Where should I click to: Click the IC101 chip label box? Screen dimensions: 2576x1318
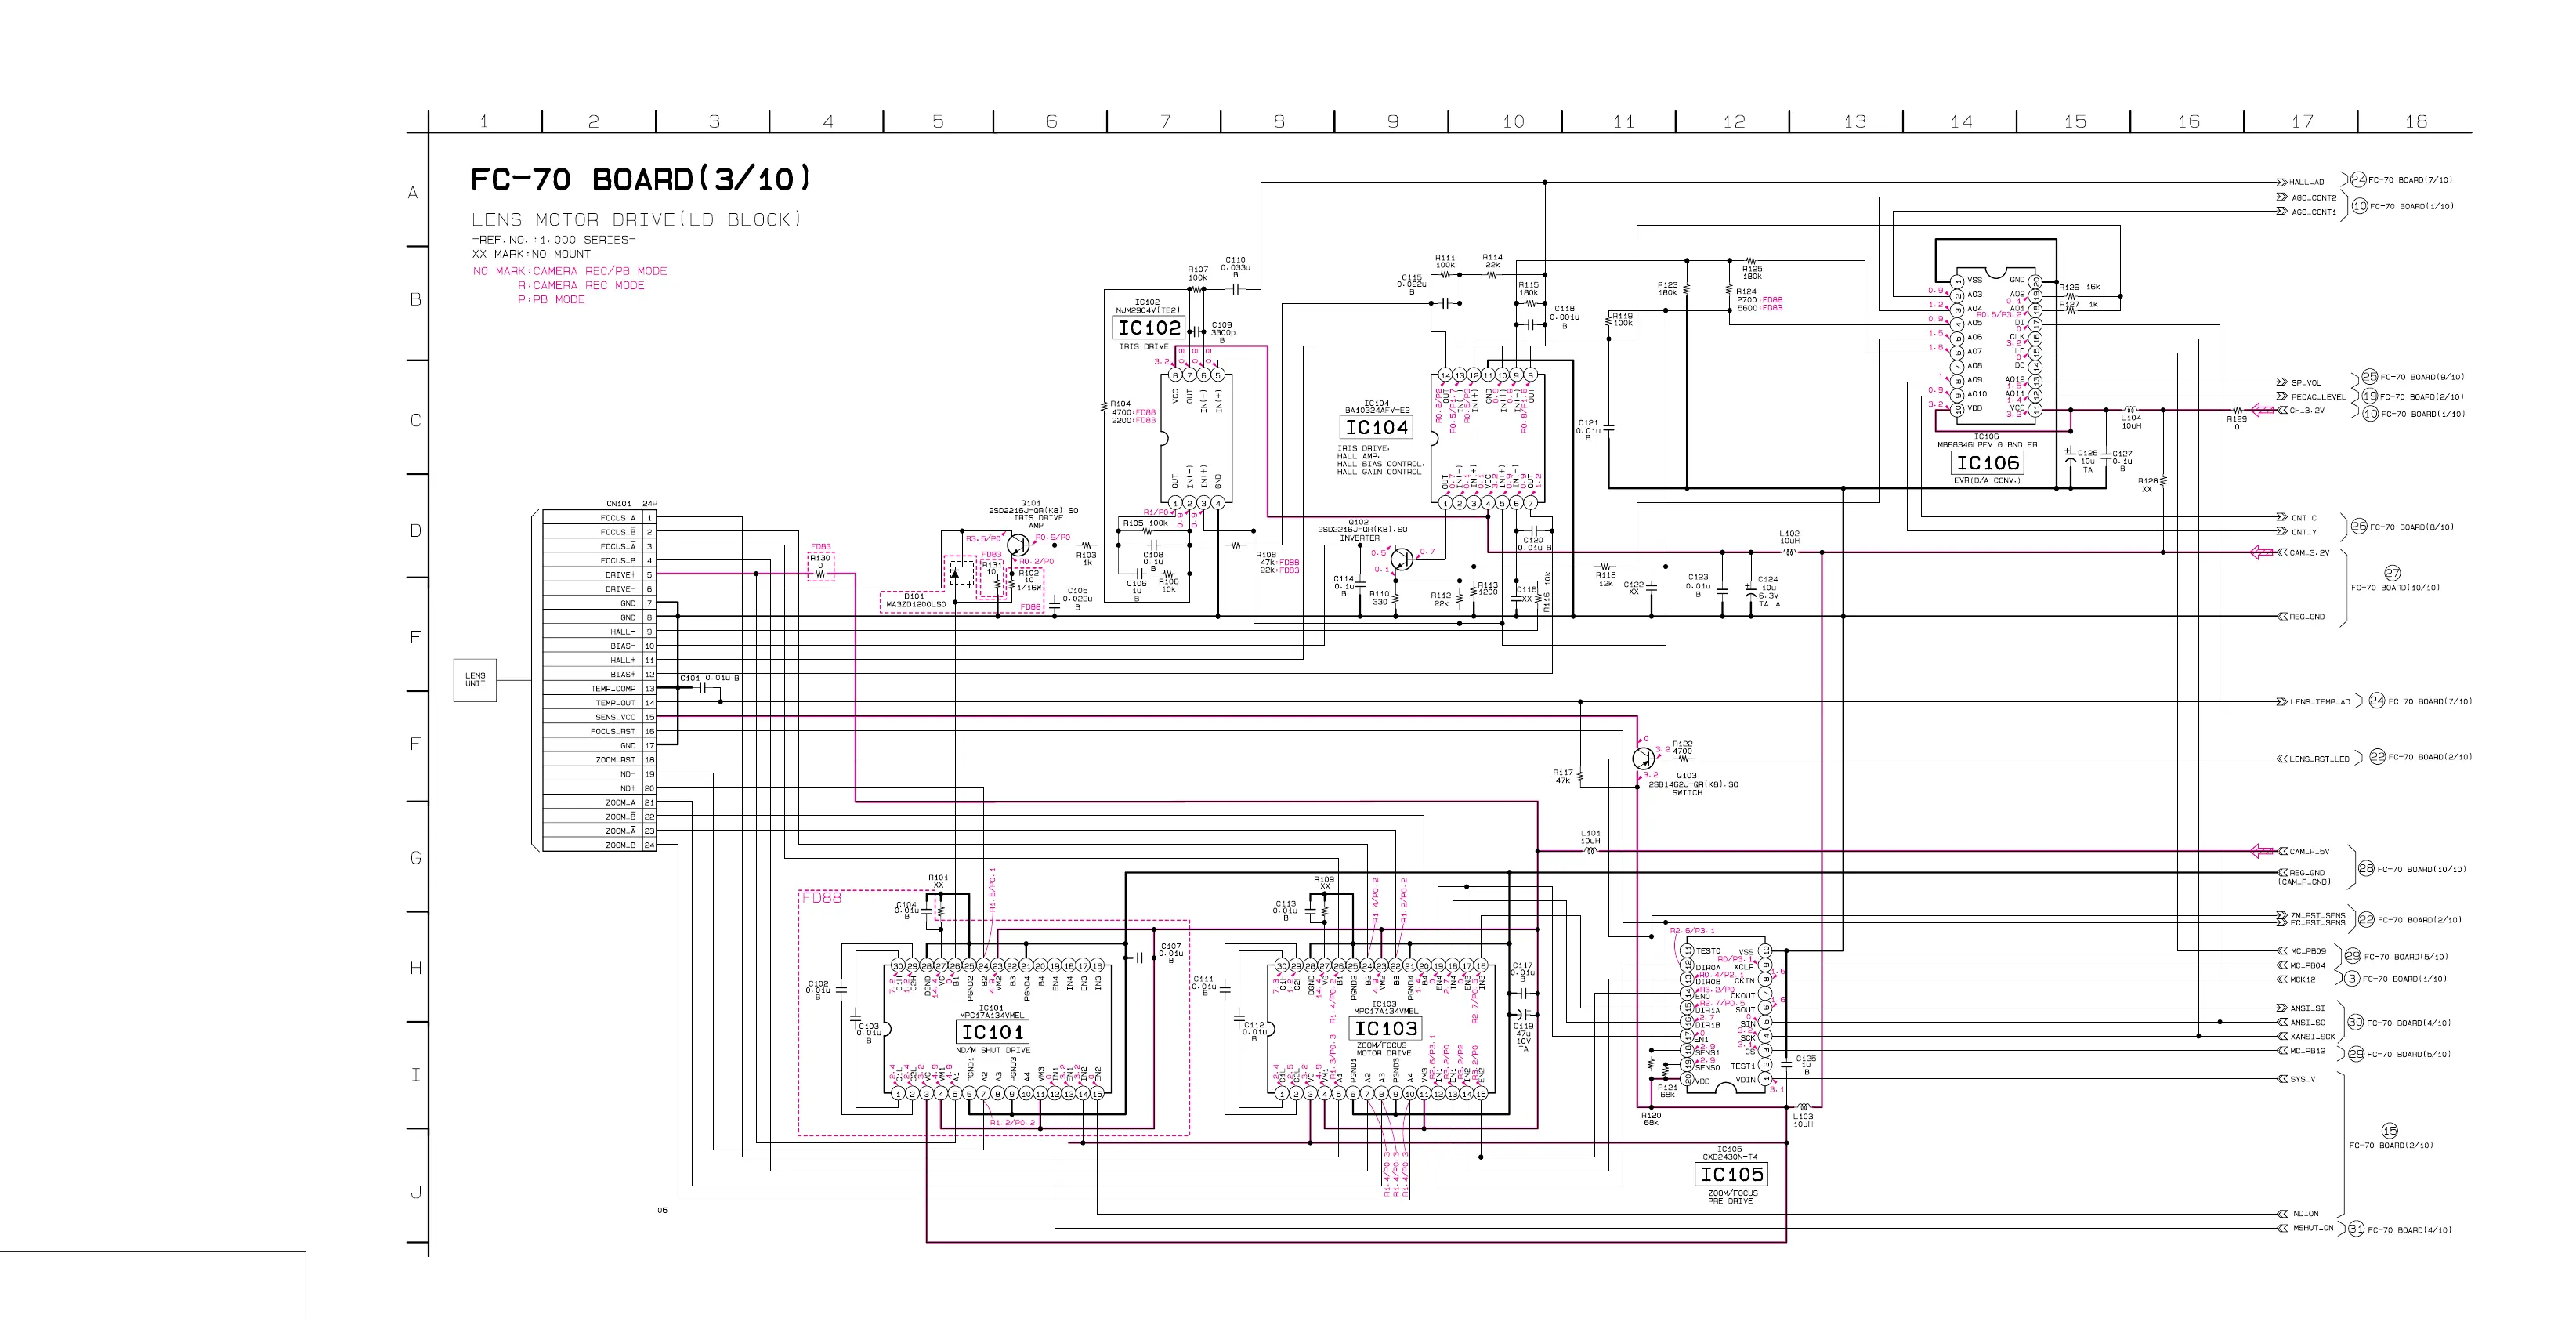(x=992, y=1031)
